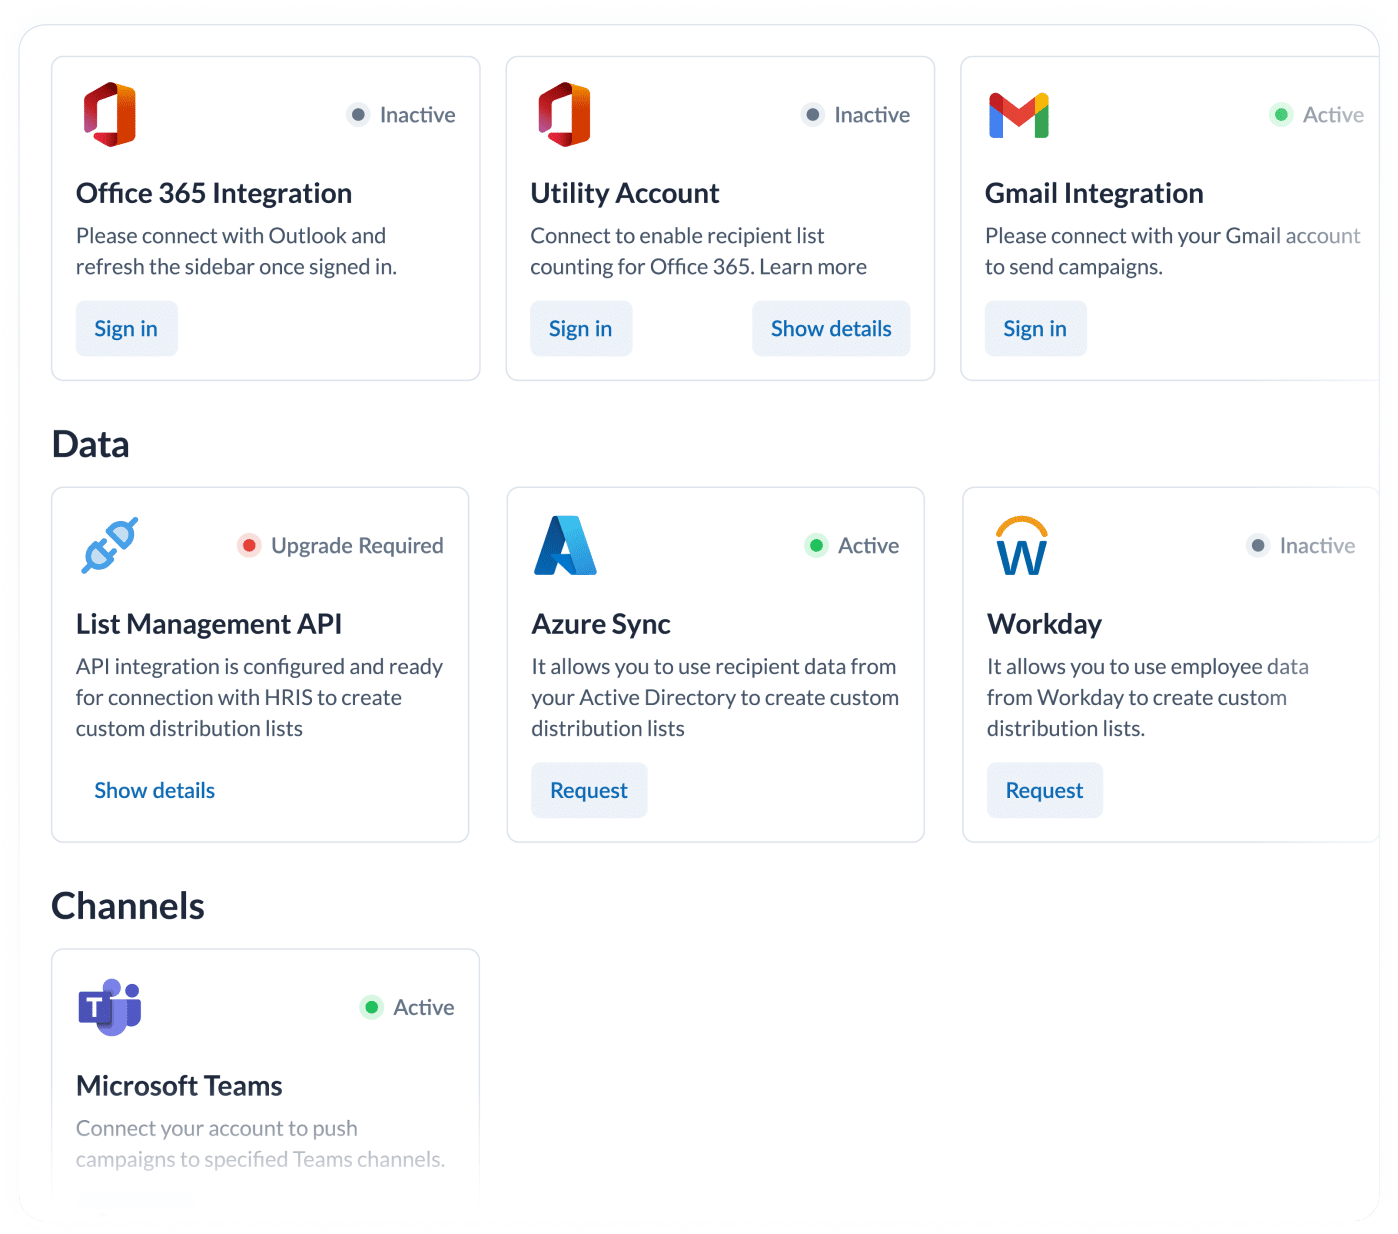The image size is (1398, 1234).
Task: Click the green Active dot on Azure Sync
Action: (816, 546)
